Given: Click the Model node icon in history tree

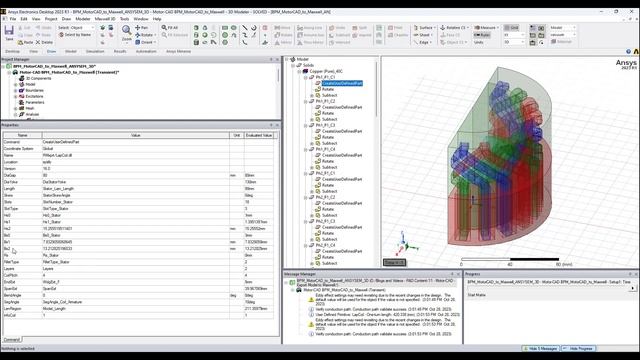Looking at the screenshot, I should 293,59.
